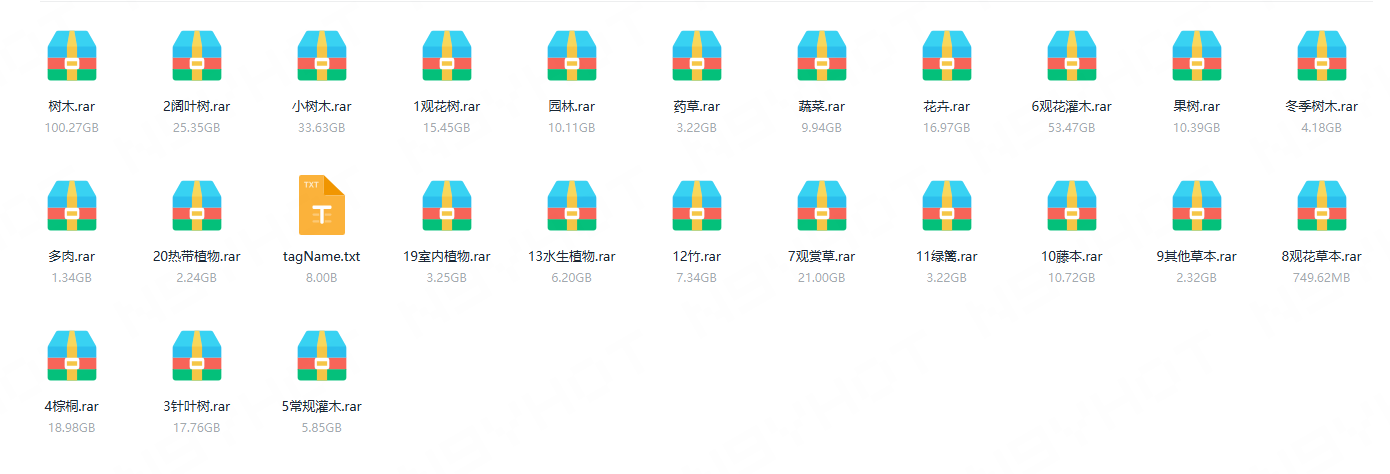The width and height of the screenshot is (1390, 474).
Task: Click the 53.47GB size label
Action: click(x=1072, y=128)
